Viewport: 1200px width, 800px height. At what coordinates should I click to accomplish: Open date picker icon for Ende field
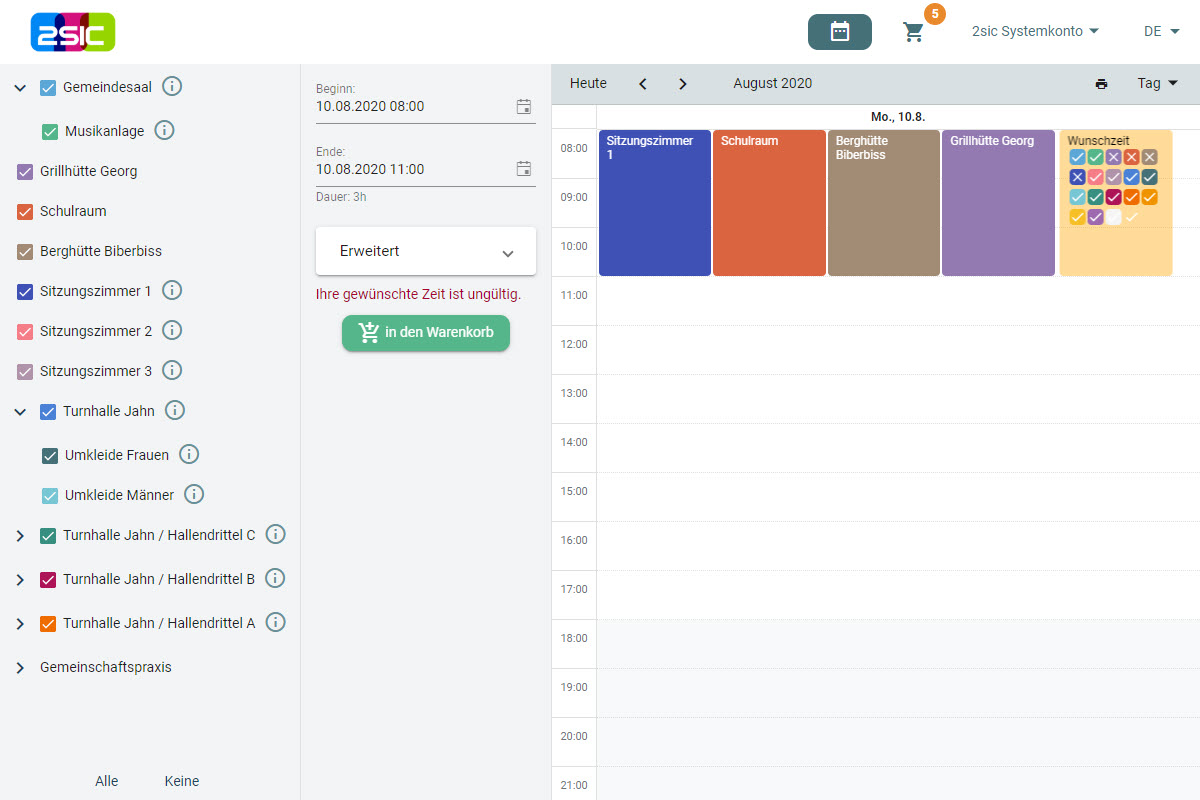click(x=523, y=169)
